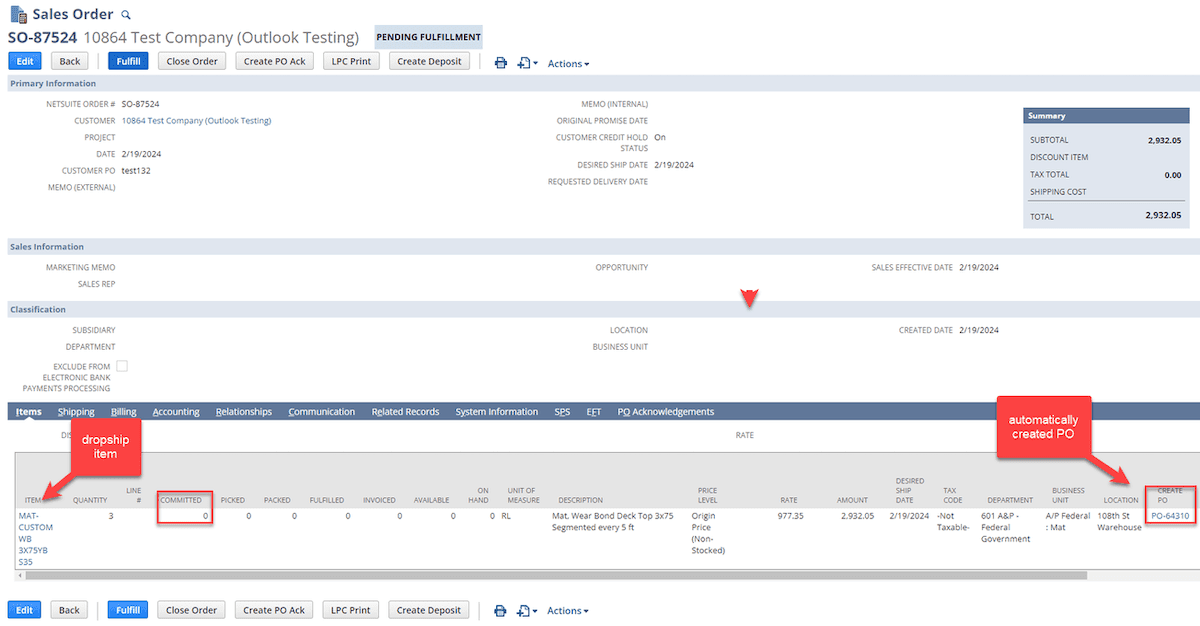The height and width of the screenshot is (626, 1200).
Task: Open the top new-document icon menu
Action: pos(527,62)
